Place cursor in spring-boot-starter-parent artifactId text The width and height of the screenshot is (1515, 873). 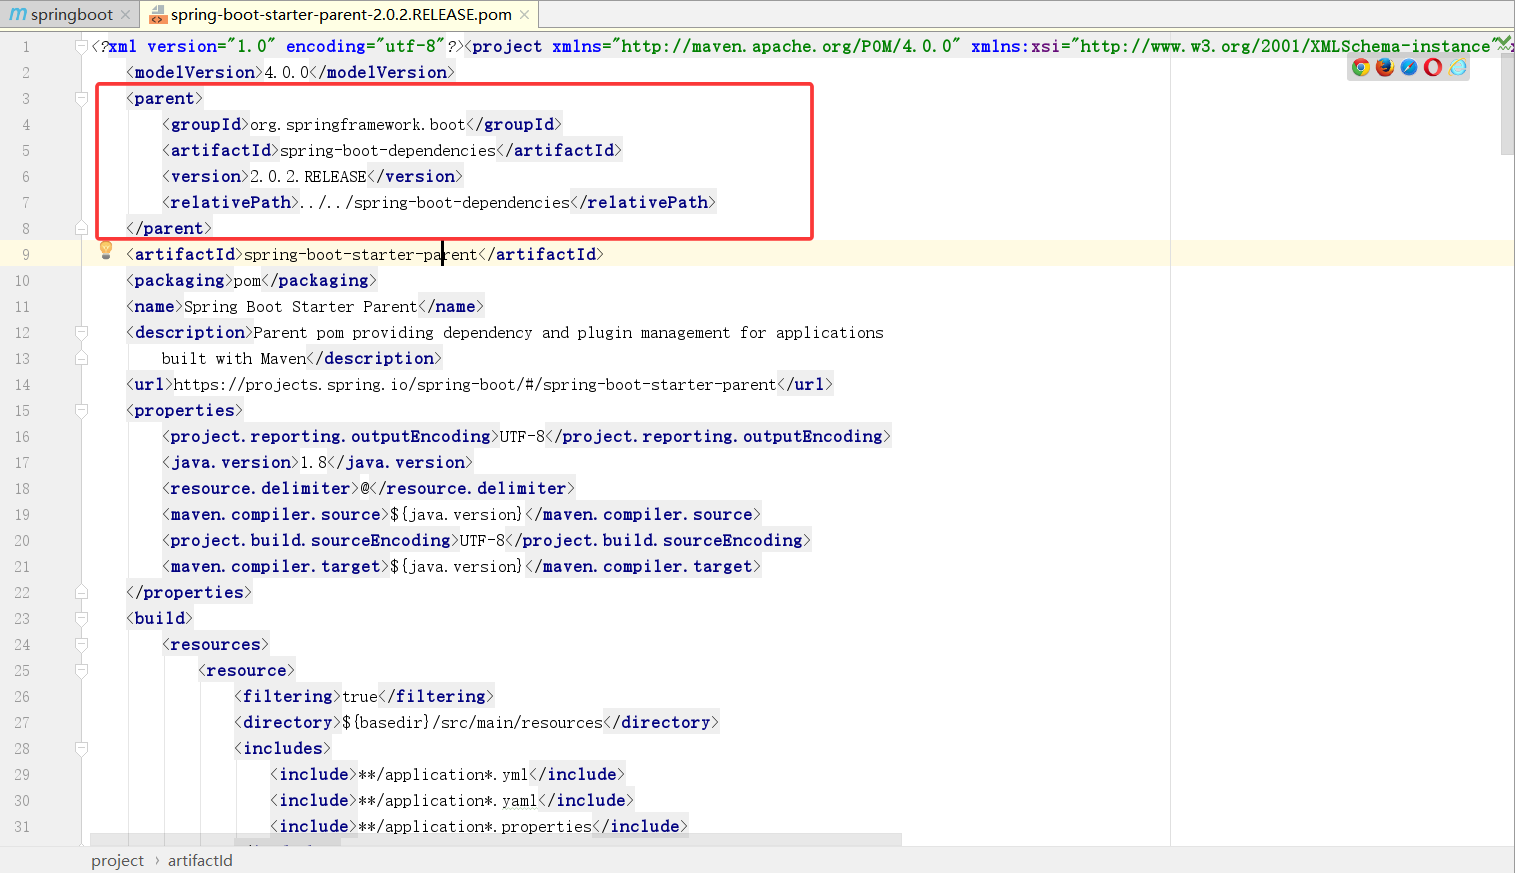coord(360,254)
